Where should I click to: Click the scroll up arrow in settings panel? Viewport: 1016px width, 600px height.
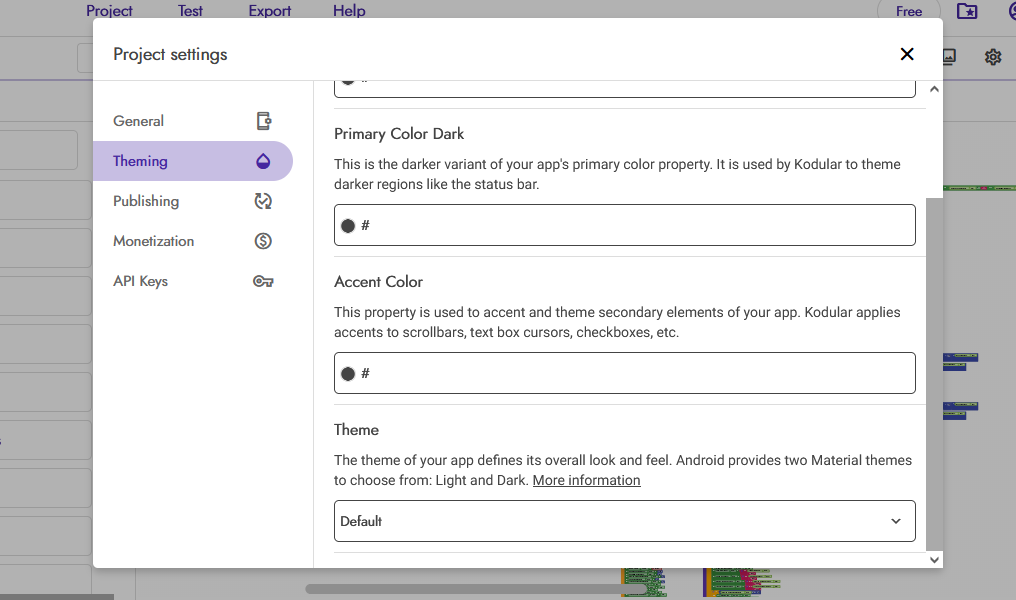[934, 89]
